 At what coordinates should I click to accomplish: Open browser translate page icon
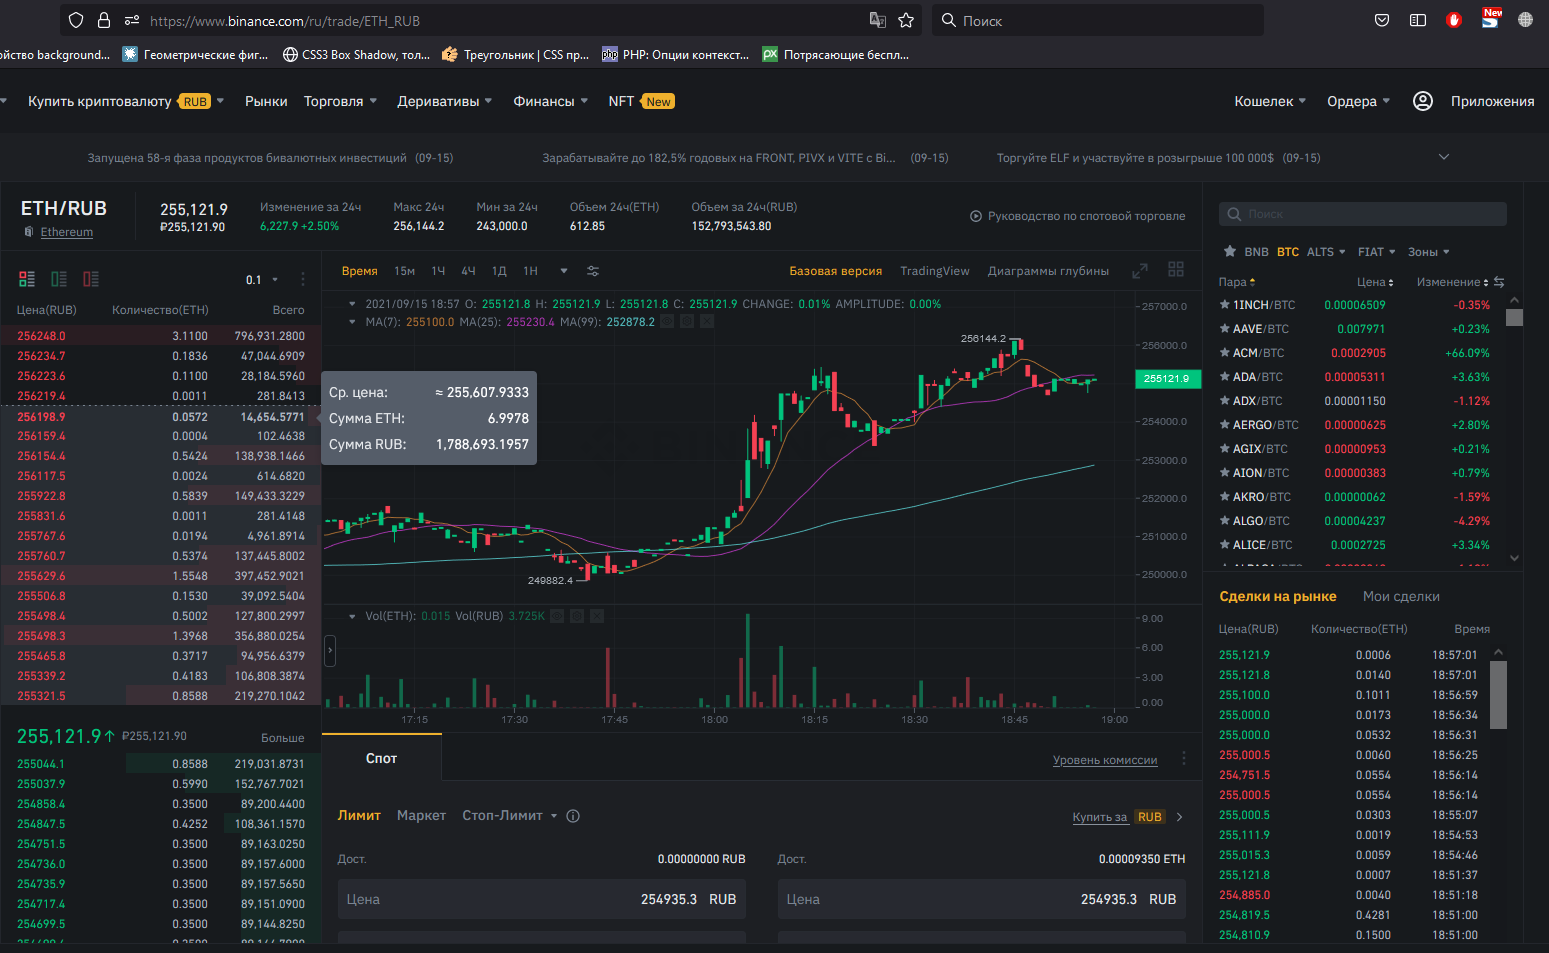click(877, 20)
